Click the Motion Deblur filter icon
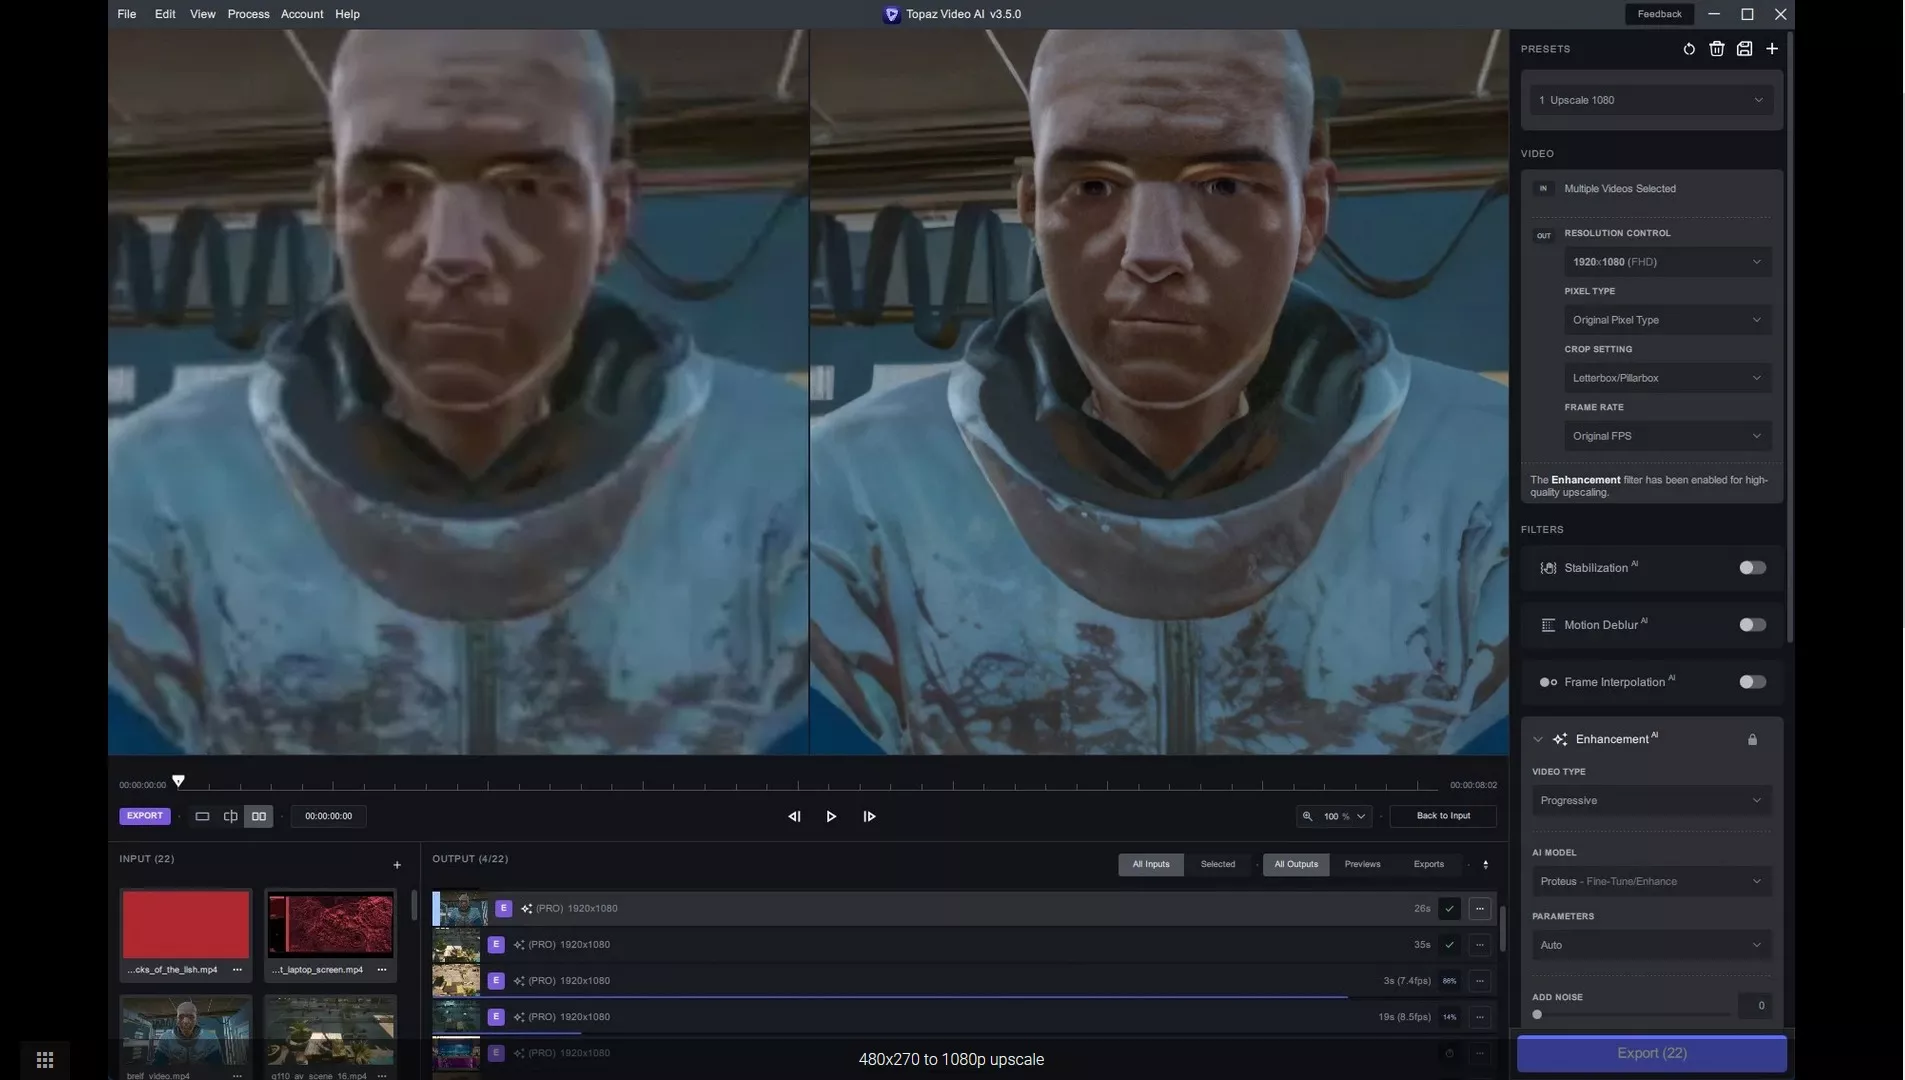 1548,625
